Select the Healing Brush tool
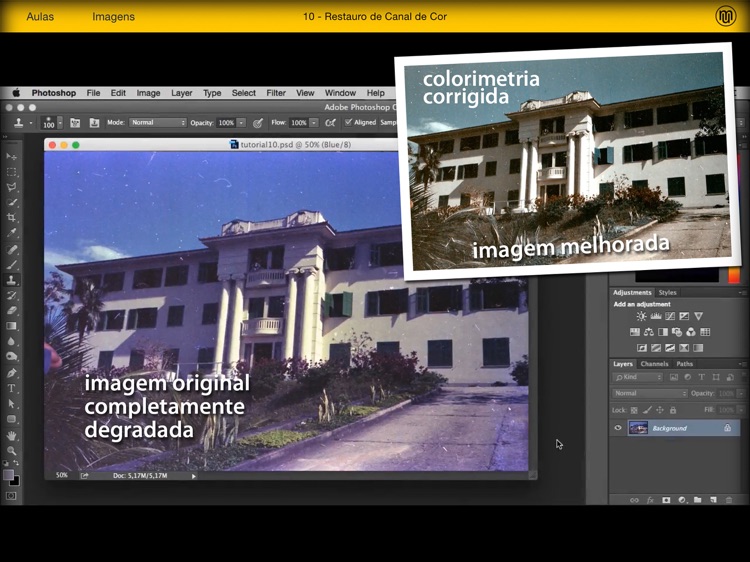750x562 pixels. pos(11,249)
